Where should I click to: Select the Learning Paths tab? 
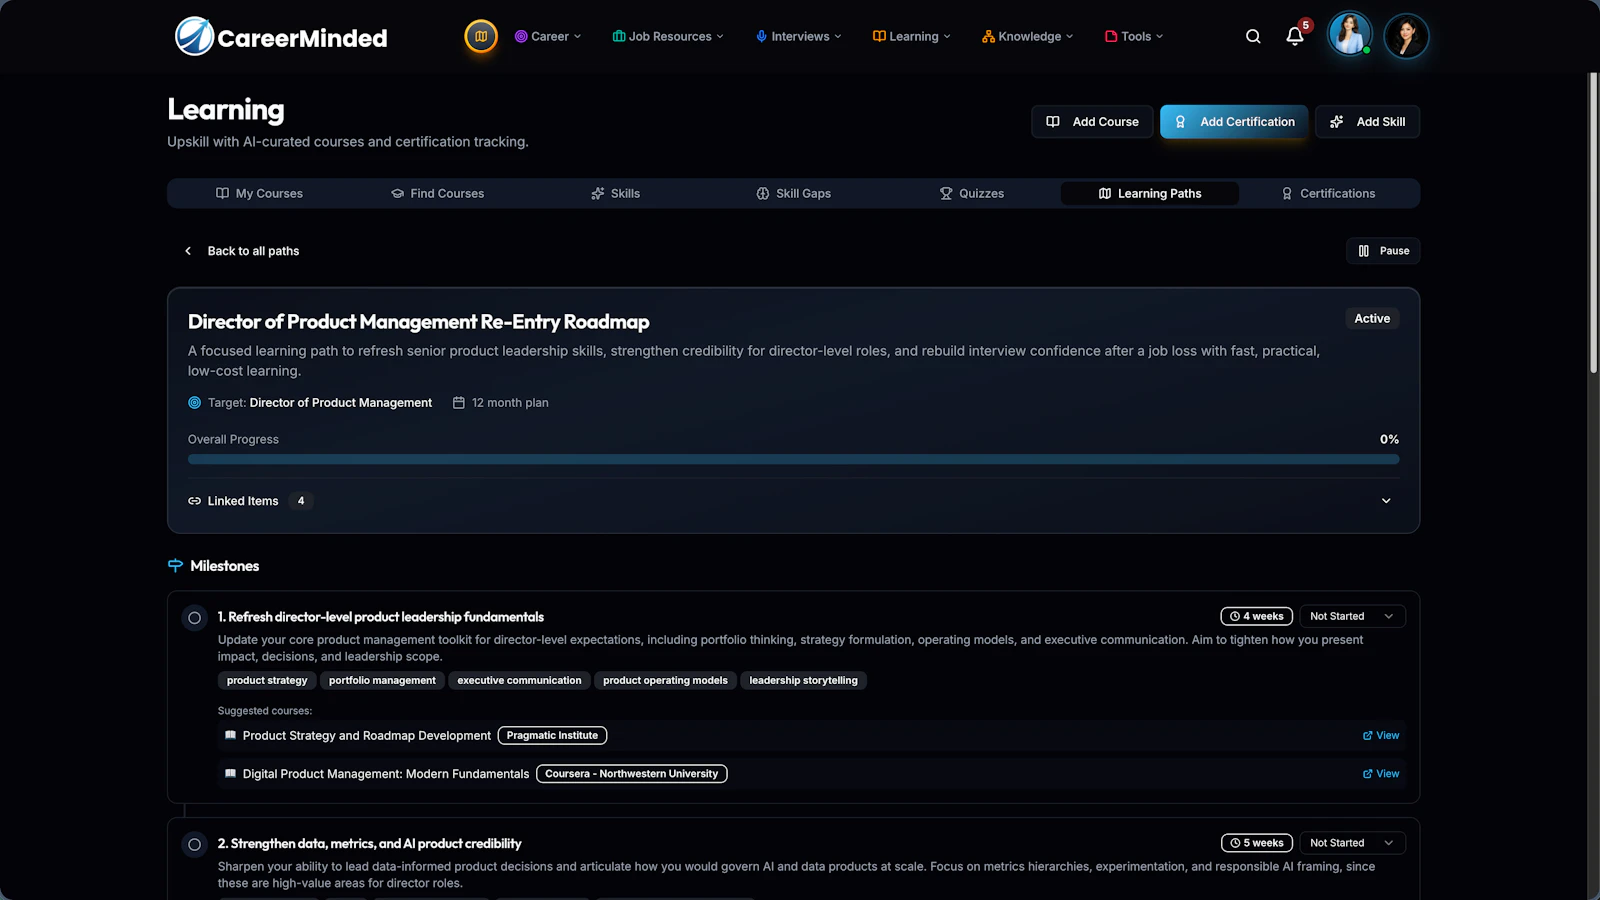click(1150, 193)
